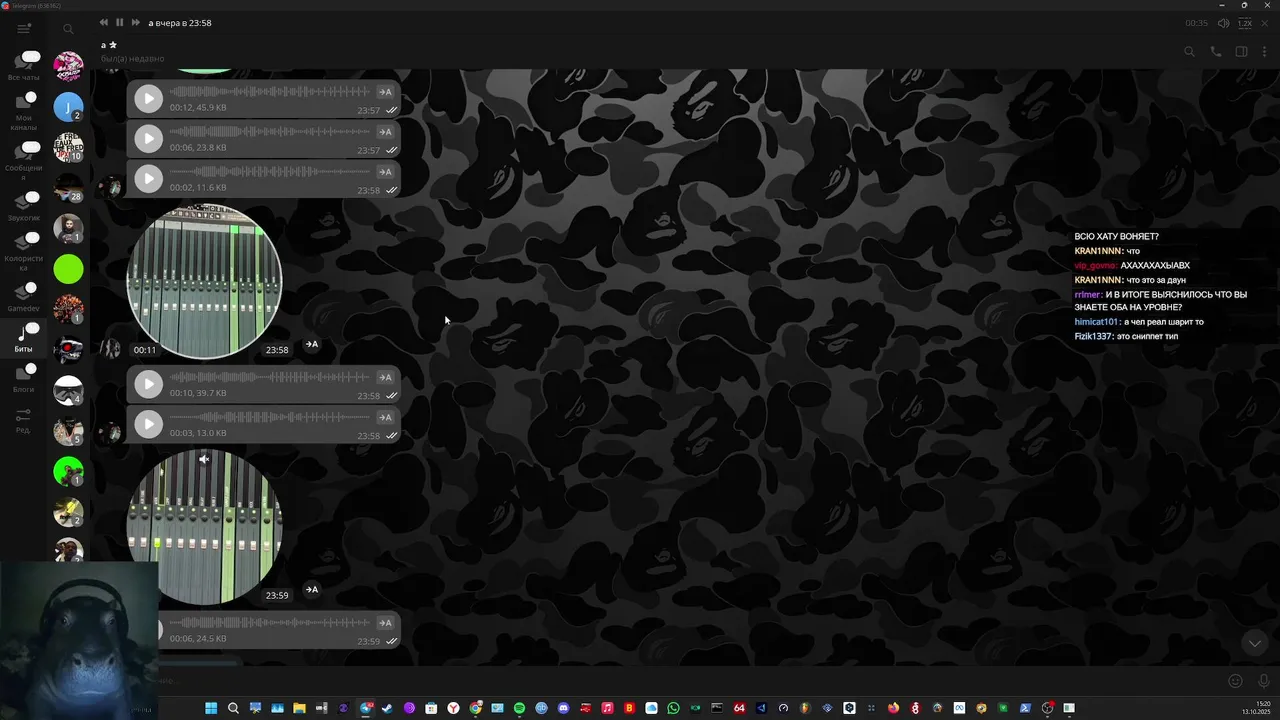Transcribe the 23:58 round video message
The width and height of the screenshot is (1280, 720).
tap(312, 344)
